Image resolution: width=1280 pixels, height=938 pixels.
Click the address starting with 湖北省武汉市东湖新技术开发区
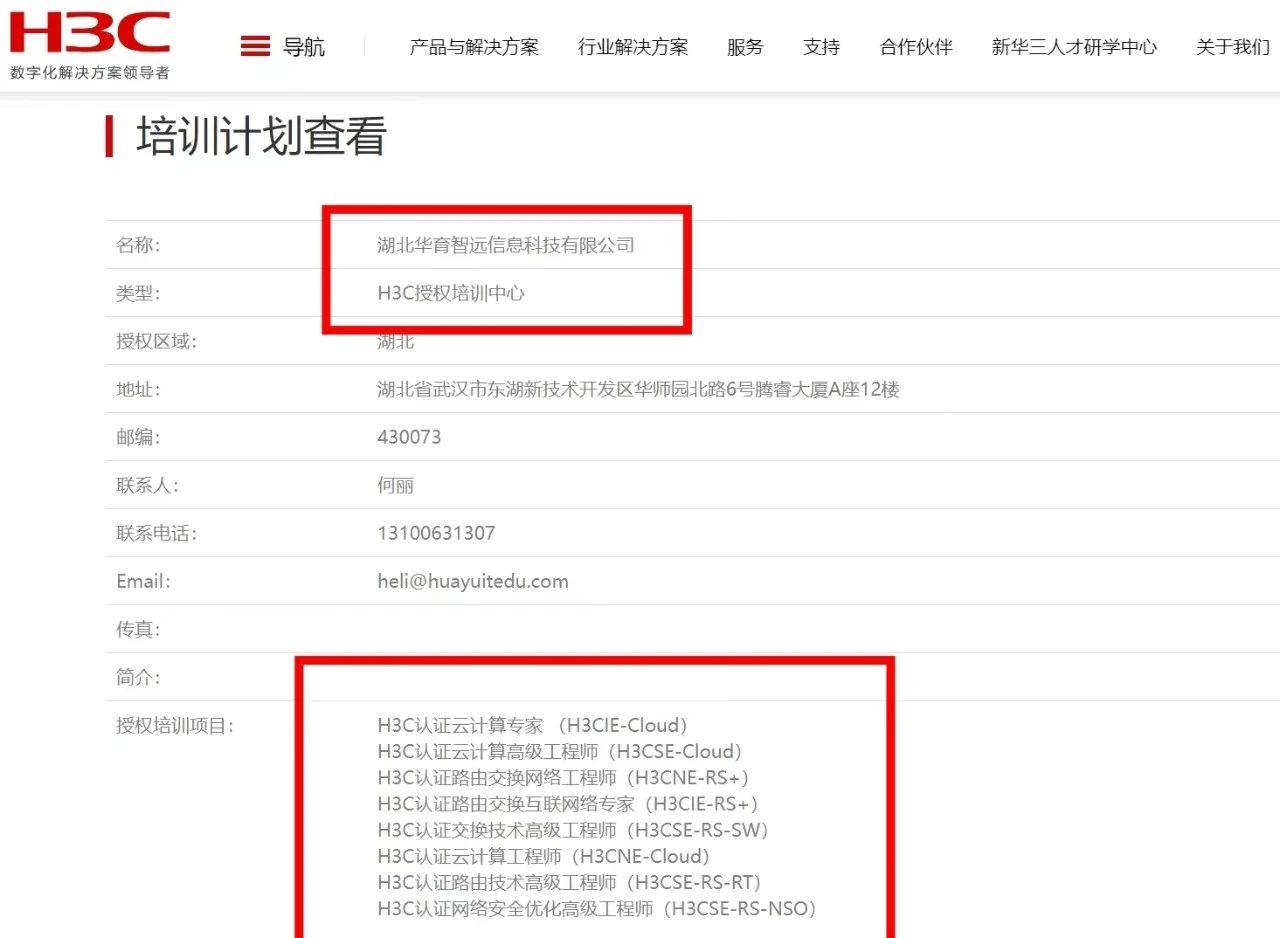pyautogui.click(x=638, y=389)
